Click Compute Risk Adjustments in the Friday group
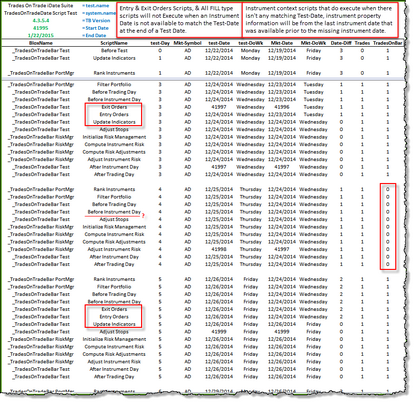The height and width of the screenshot is (403, 415). [x=114, y=354]
